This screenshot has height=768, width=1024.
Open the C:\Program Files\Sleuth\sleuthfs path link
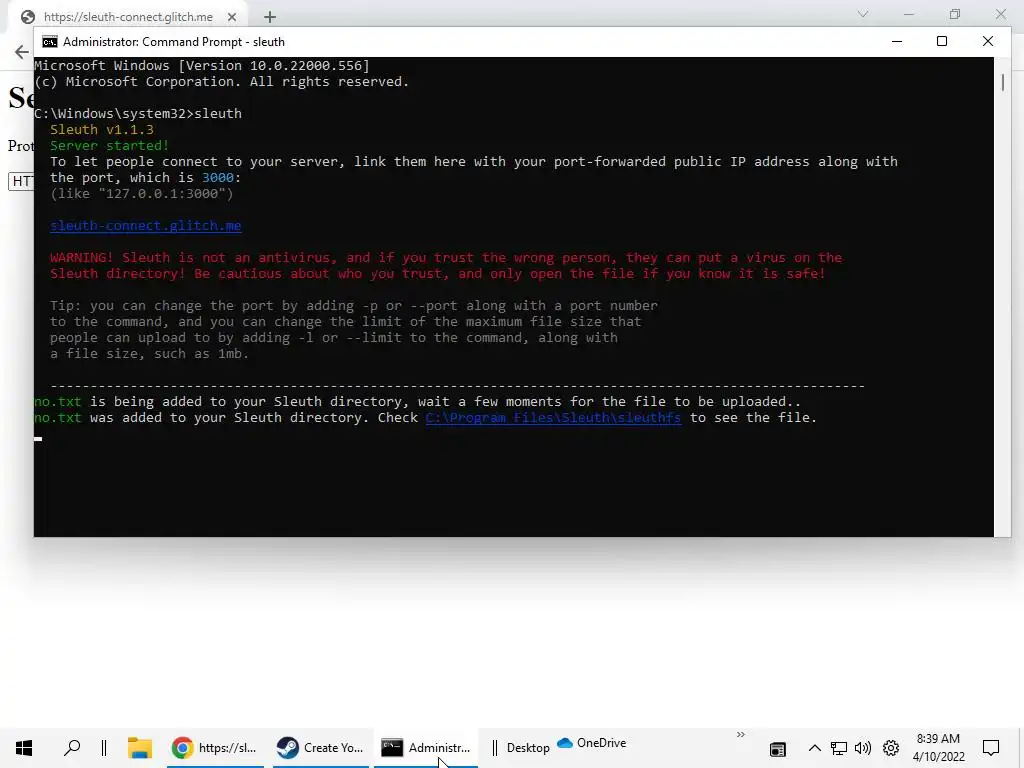[553, 417]
